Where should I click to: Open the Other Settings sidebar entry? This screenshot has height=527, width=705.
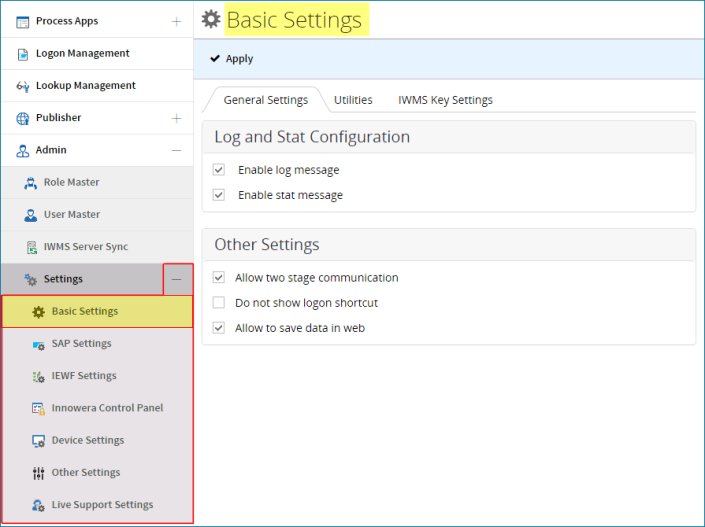98,473
